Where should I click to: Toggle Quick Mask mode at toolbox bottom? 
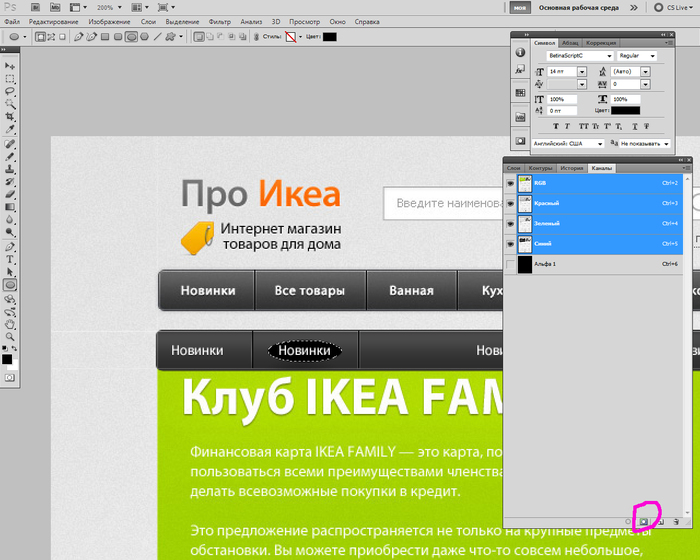10,378
